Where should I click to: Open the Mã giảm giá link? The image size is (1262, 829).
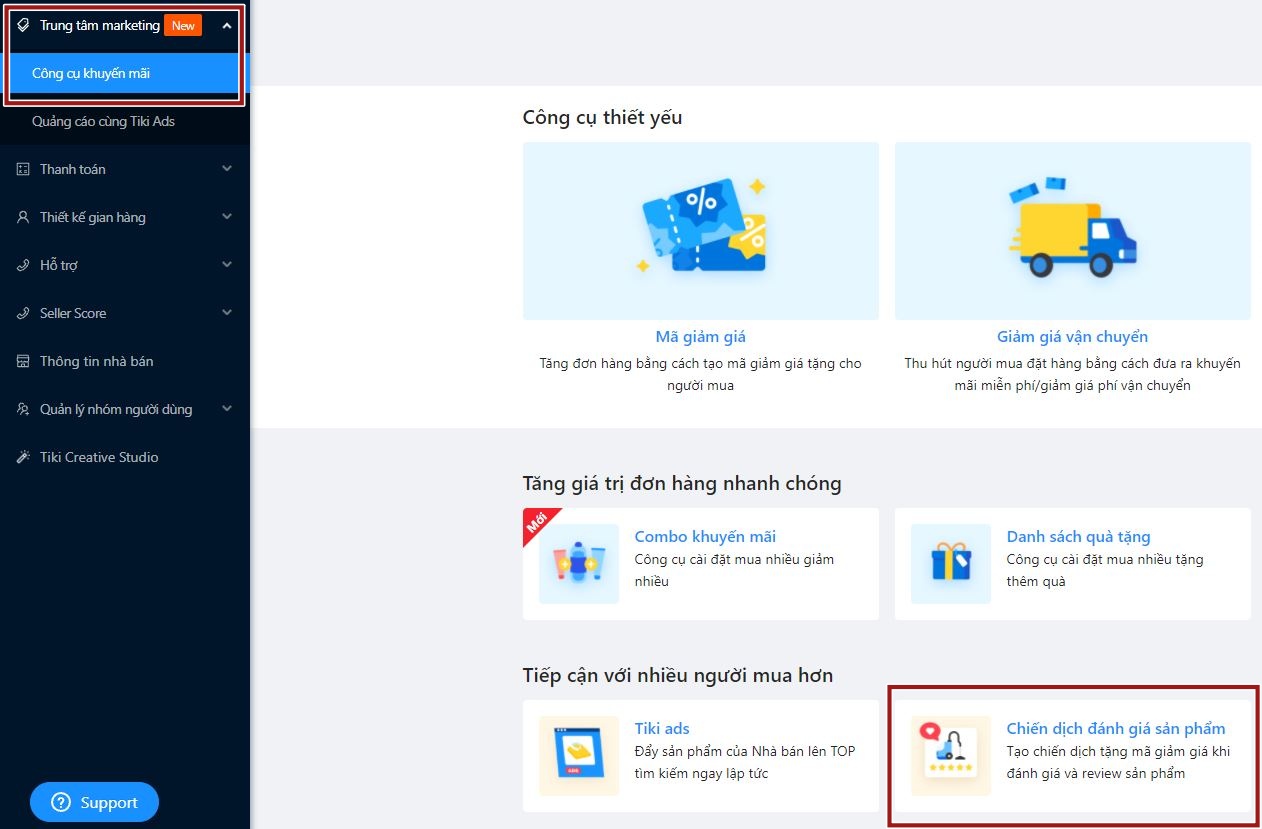[x=700, y=337]
